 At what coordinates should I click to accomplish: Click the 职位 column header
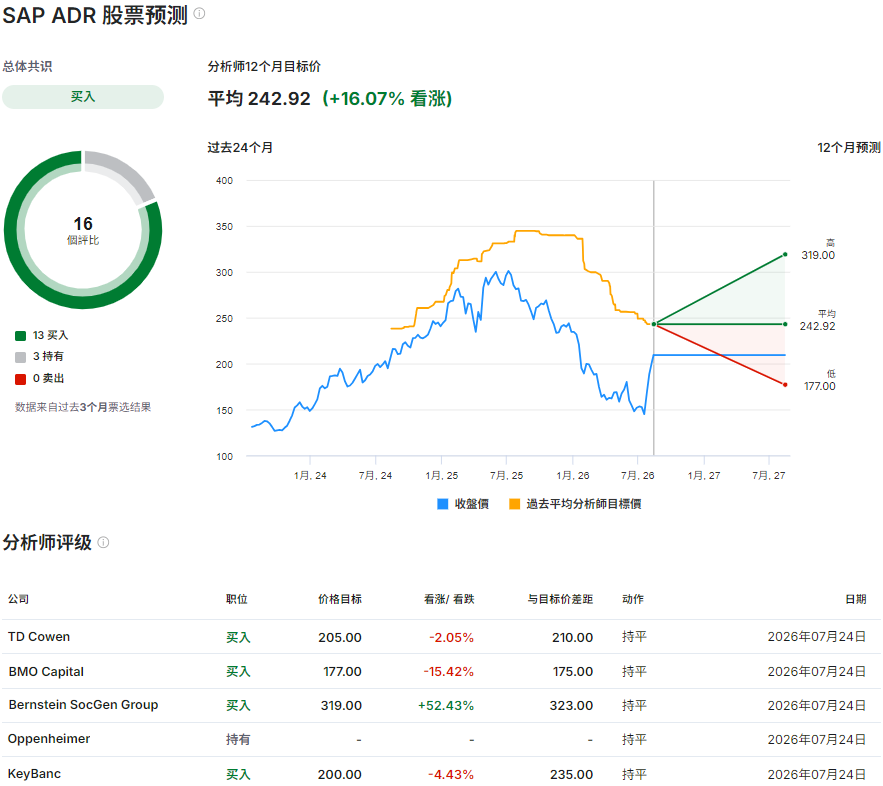(237, 599)
